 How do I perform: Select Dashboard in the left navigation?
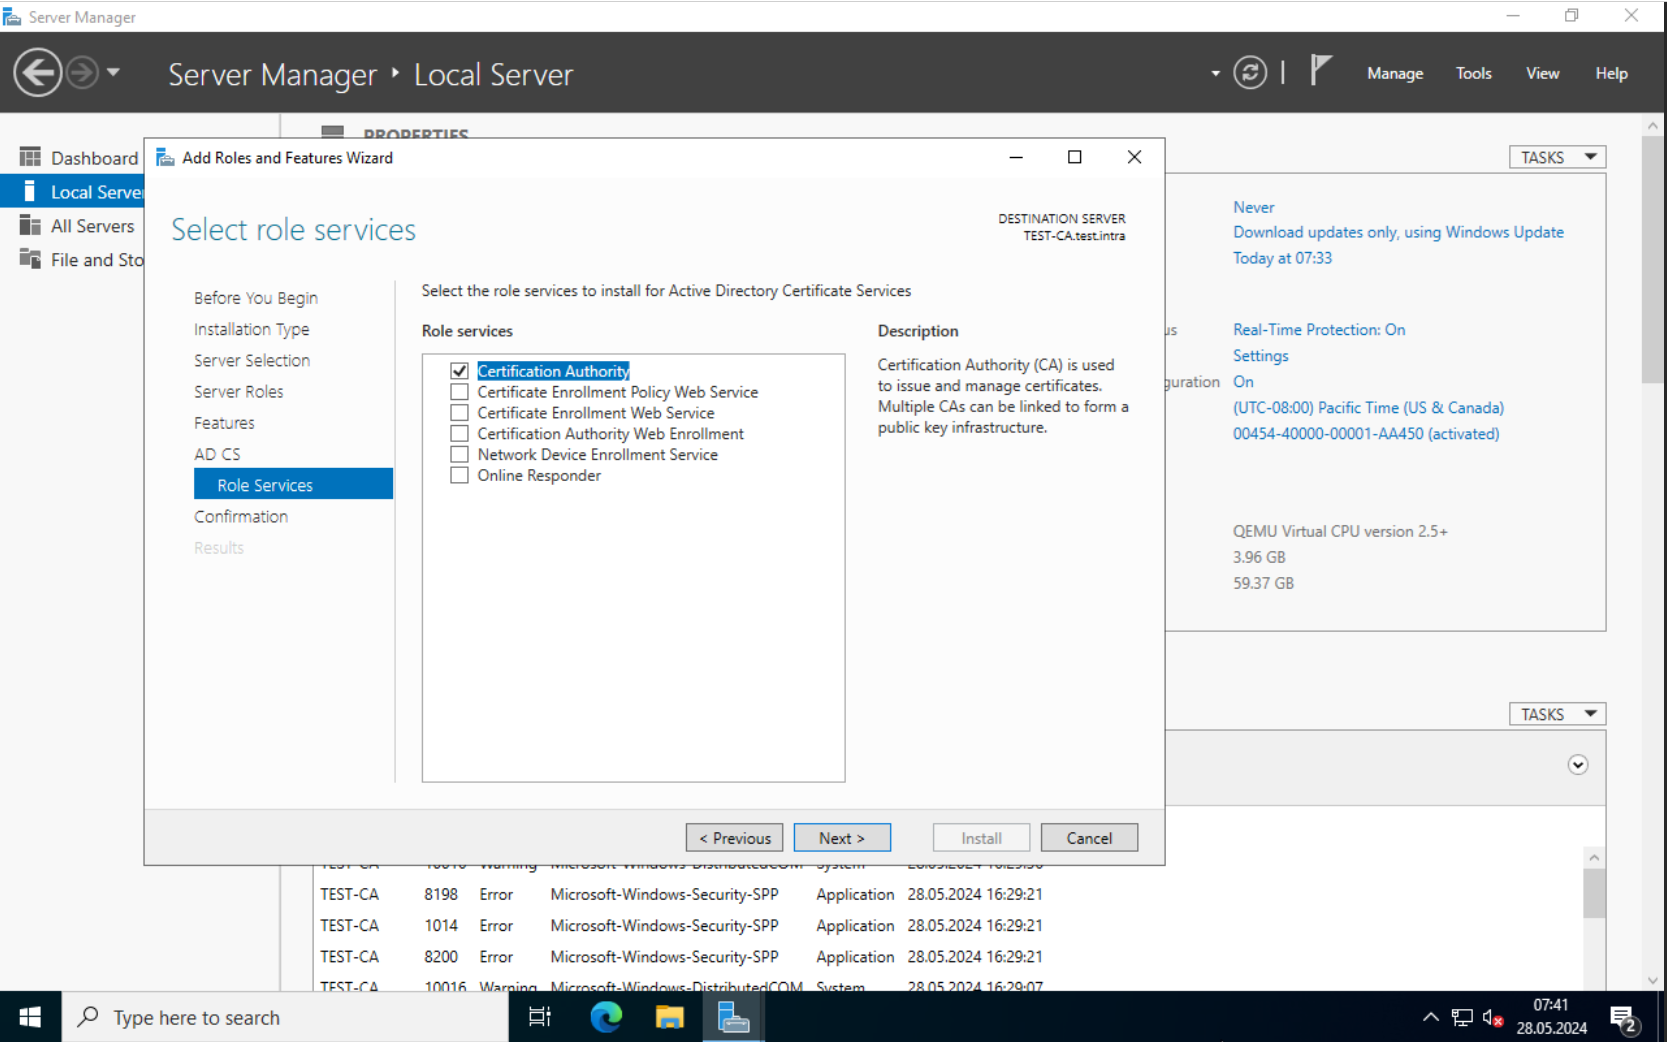click(72, 158)
